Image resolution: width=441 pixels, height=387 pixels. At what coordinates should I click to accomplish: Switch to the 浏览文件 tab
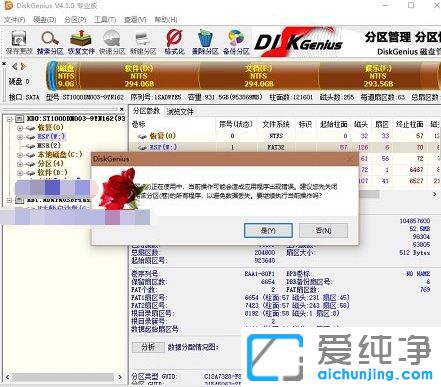coord(180,111)
